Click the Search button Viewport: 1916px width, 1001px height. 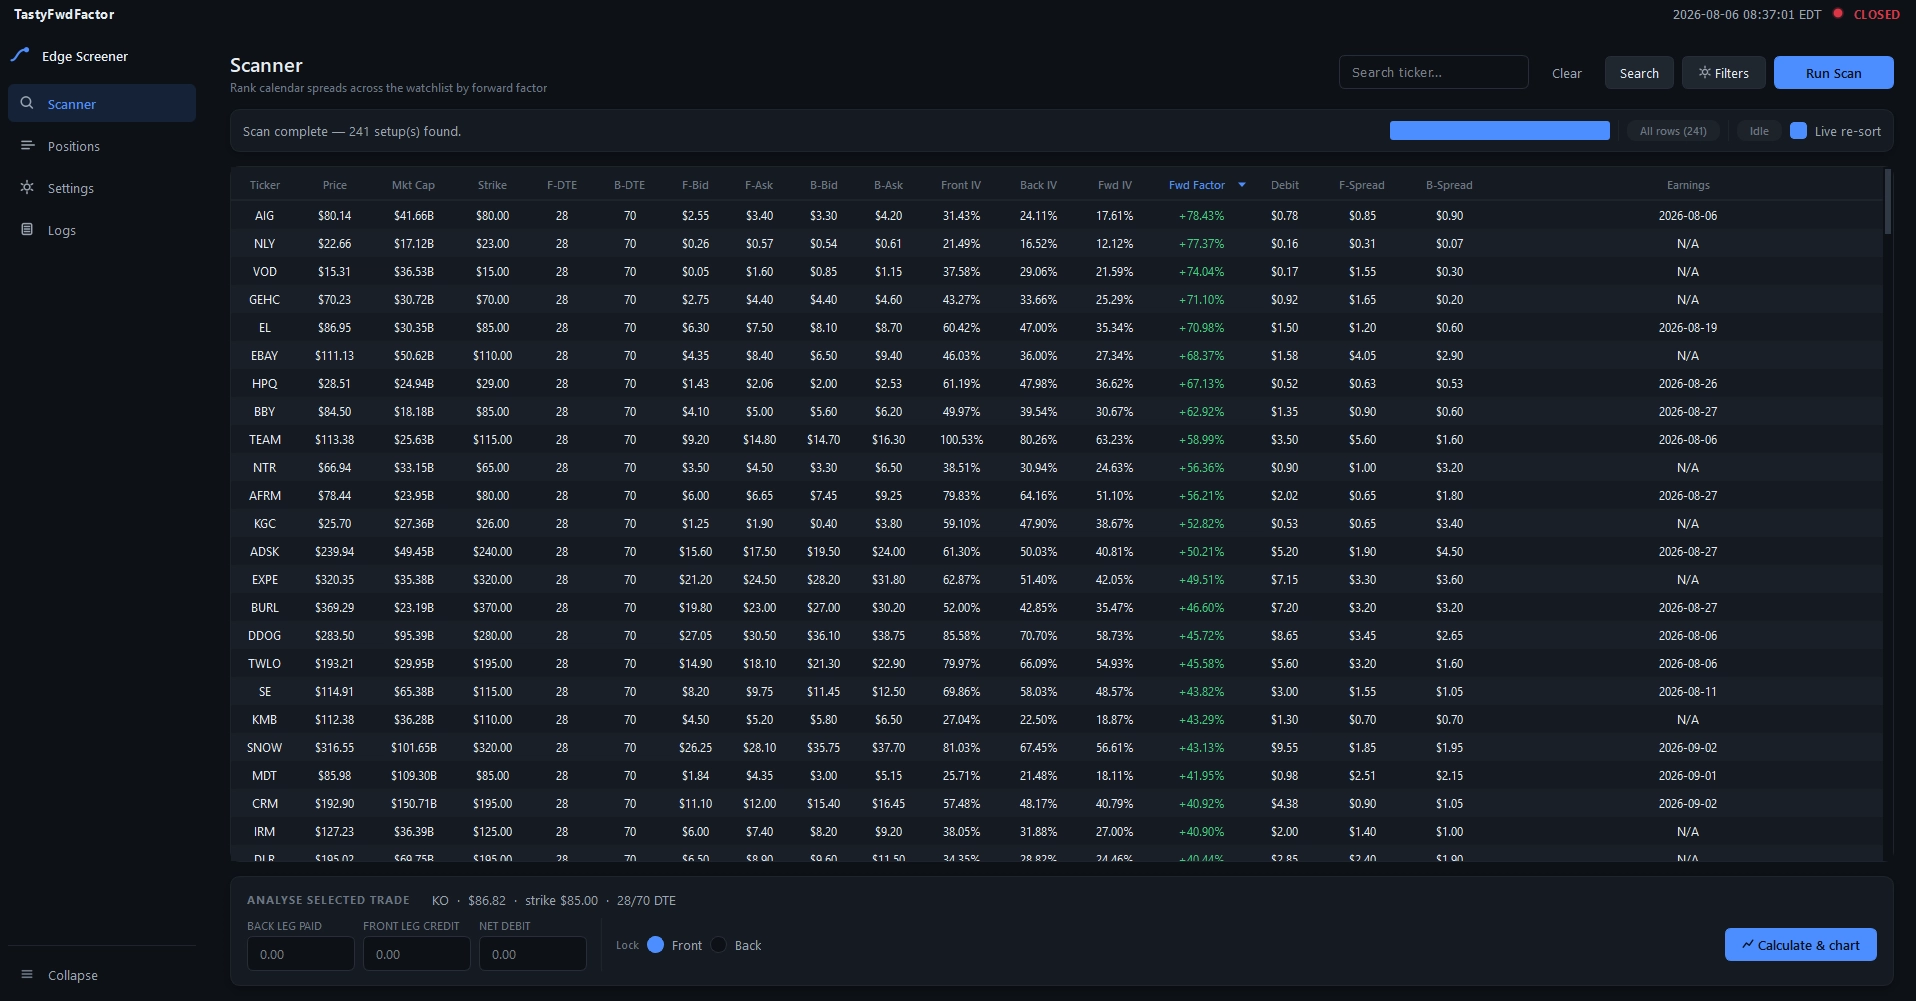(x=1639, y=72)
